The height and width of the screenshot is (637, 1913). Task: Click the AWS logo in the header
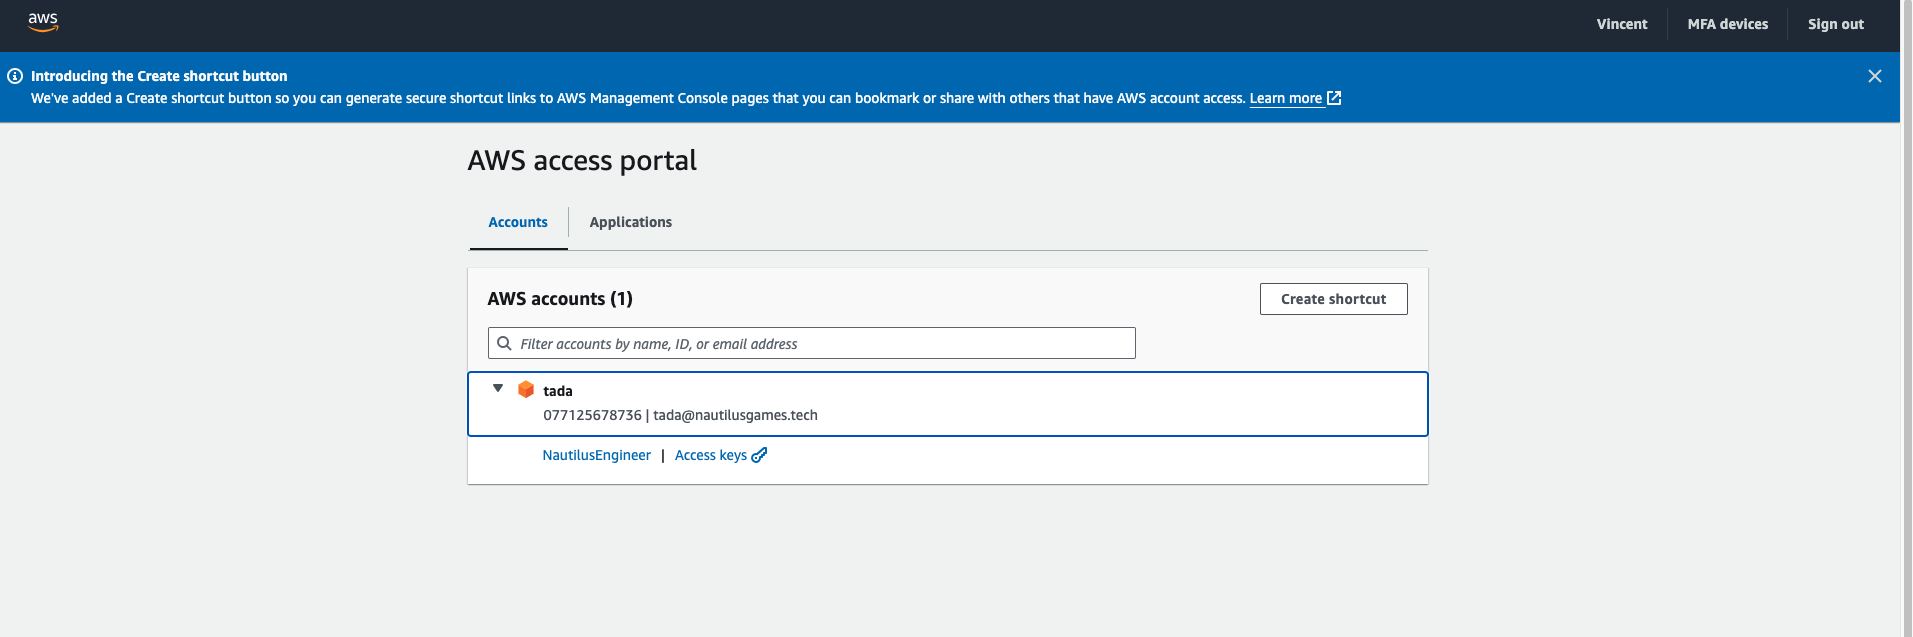(x=43, y=22)
